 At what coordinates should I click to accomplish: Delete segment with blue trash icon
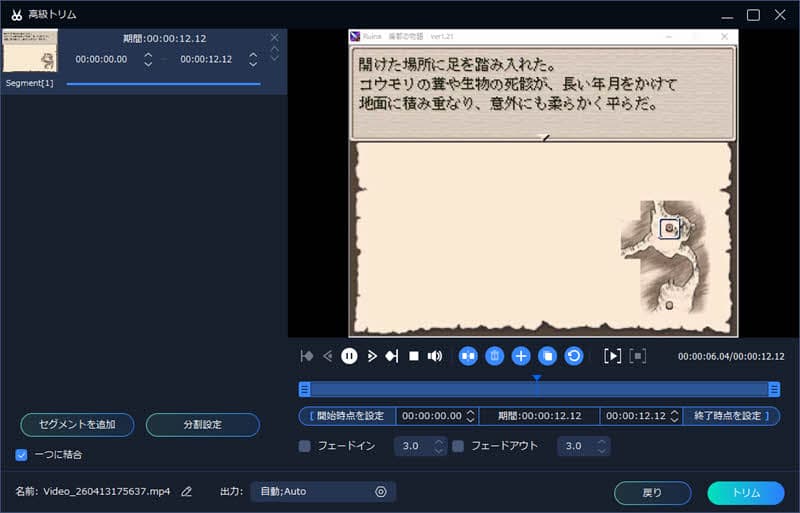[x=494, y=356]
